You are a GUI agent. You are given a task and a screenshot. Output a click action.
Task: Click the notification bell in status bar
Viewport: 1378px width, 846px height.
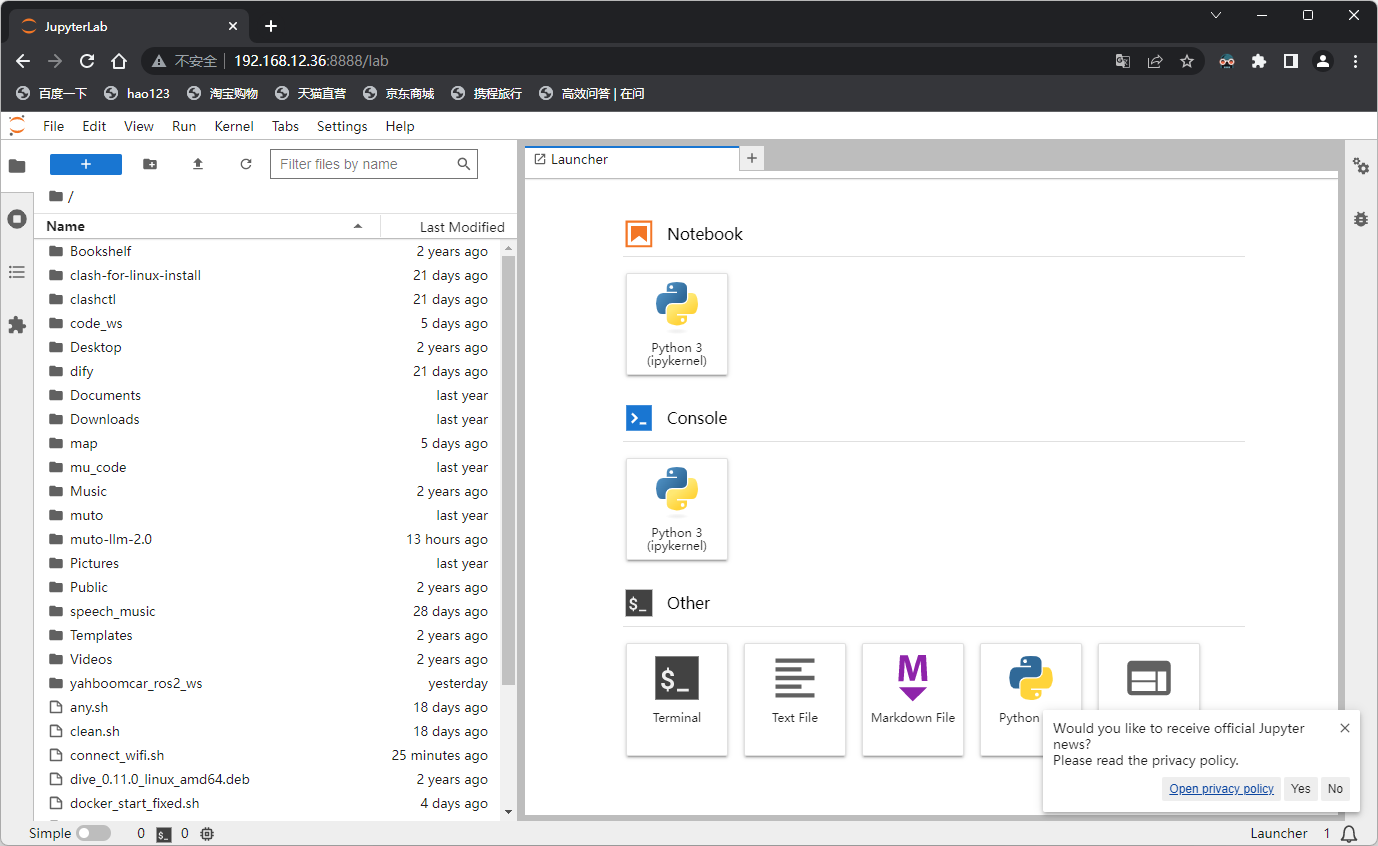click(1349, 833)
